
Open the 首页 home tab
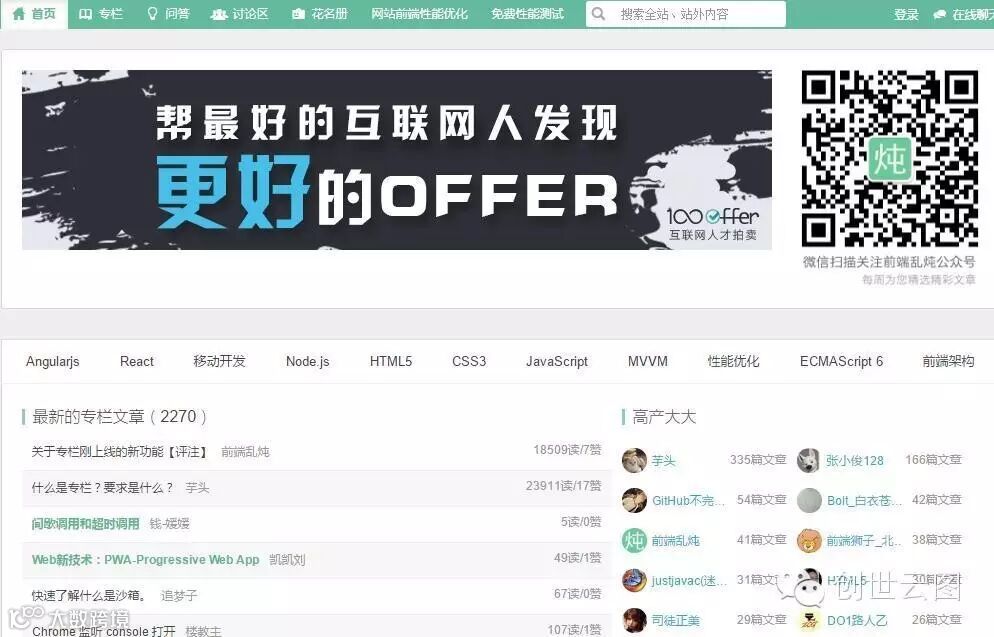34,14
